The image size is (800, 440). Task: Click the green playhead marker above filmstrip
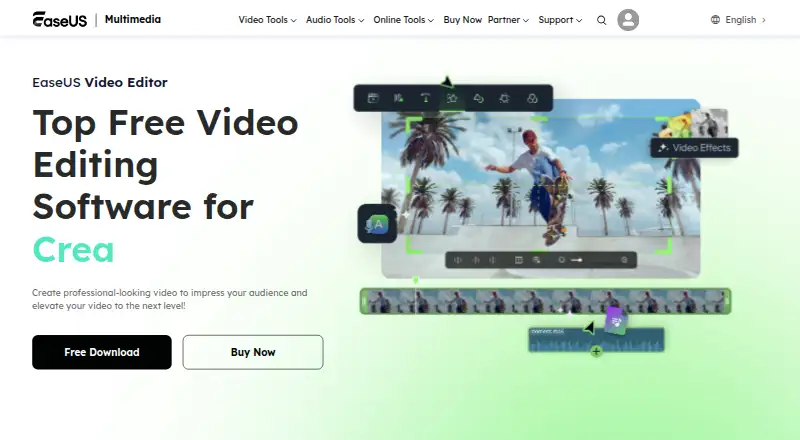point(415,280)
